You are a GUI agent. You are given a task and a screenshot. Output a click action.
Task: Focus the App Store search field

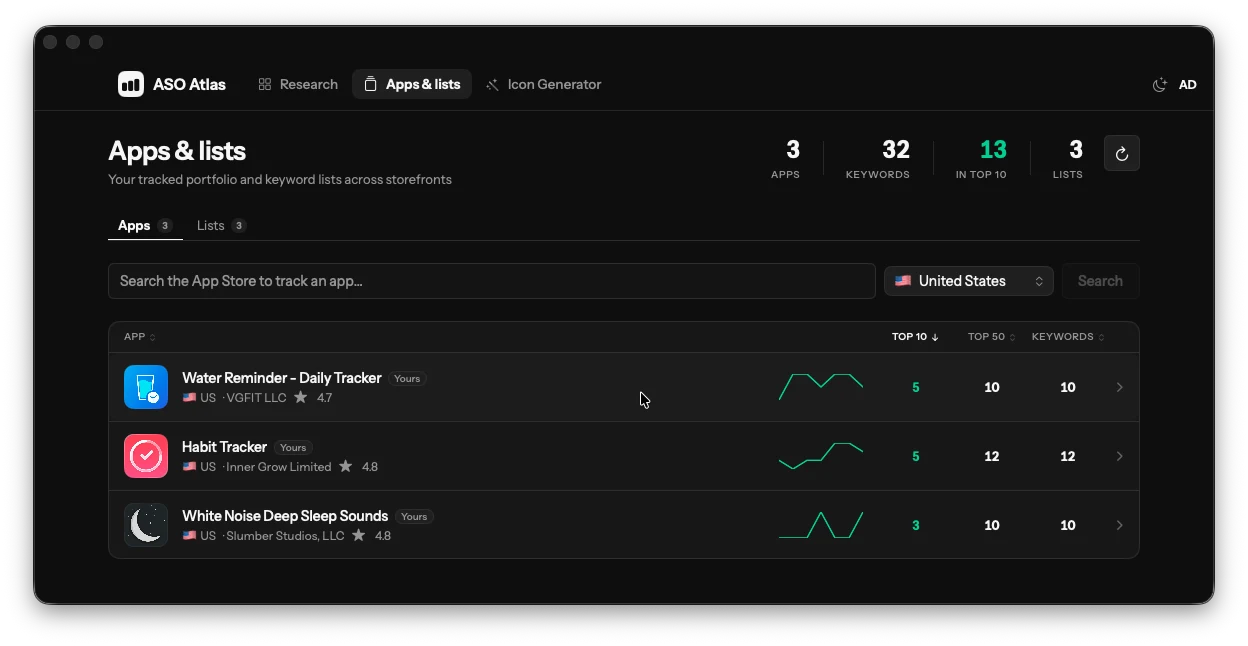pyautogui.click(x=492, y=281)
